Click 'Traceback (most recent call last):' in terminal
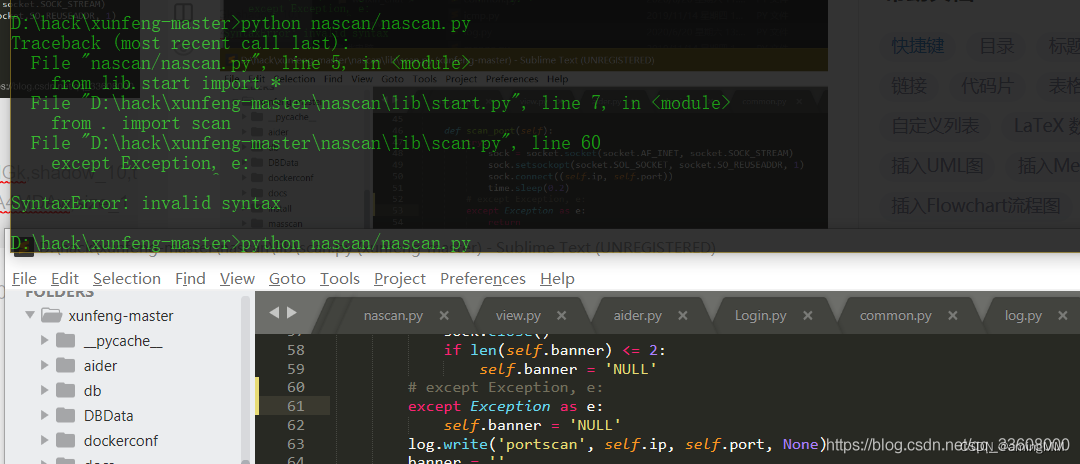Image resolution: width=1080 pixels, height=464 pixels. [180, 43]
